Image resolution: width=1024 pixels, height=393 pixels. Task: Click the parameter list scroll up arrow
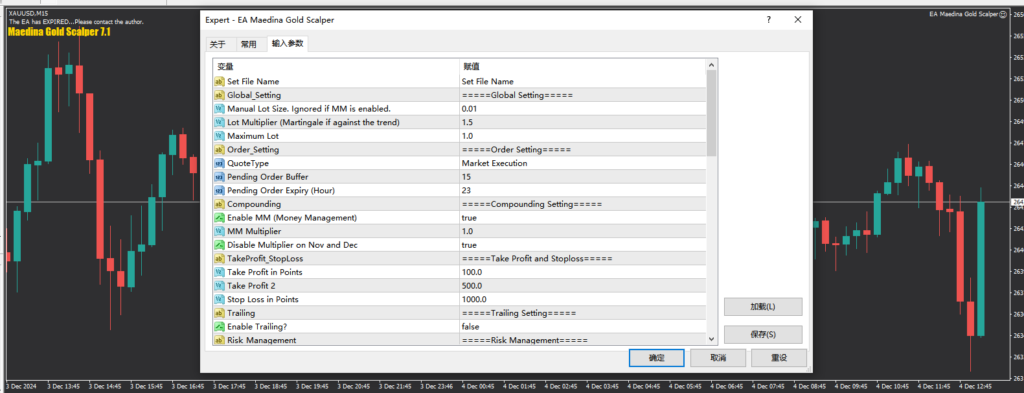(x=712, y=65)
